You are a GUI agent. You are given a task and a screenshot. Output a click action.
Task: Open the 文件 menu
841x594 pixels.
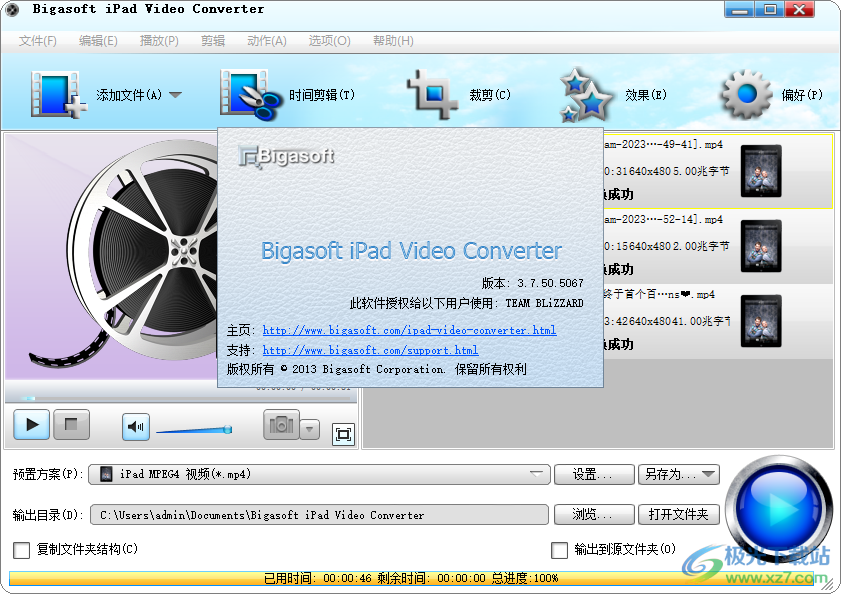38,41
